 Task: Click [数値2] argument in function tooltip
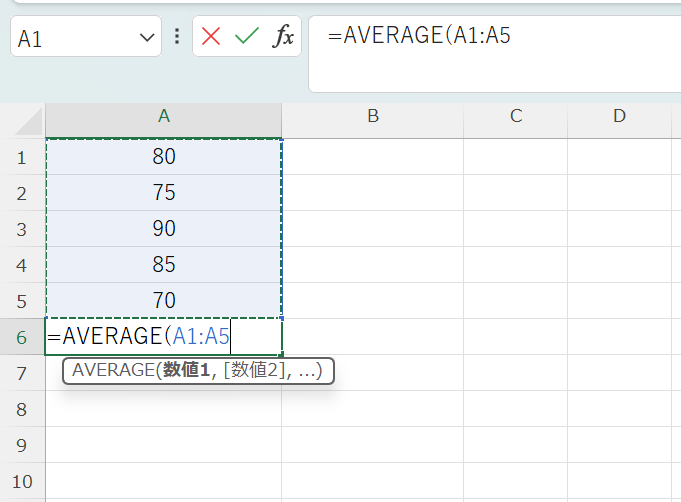(x=256, y=372)
